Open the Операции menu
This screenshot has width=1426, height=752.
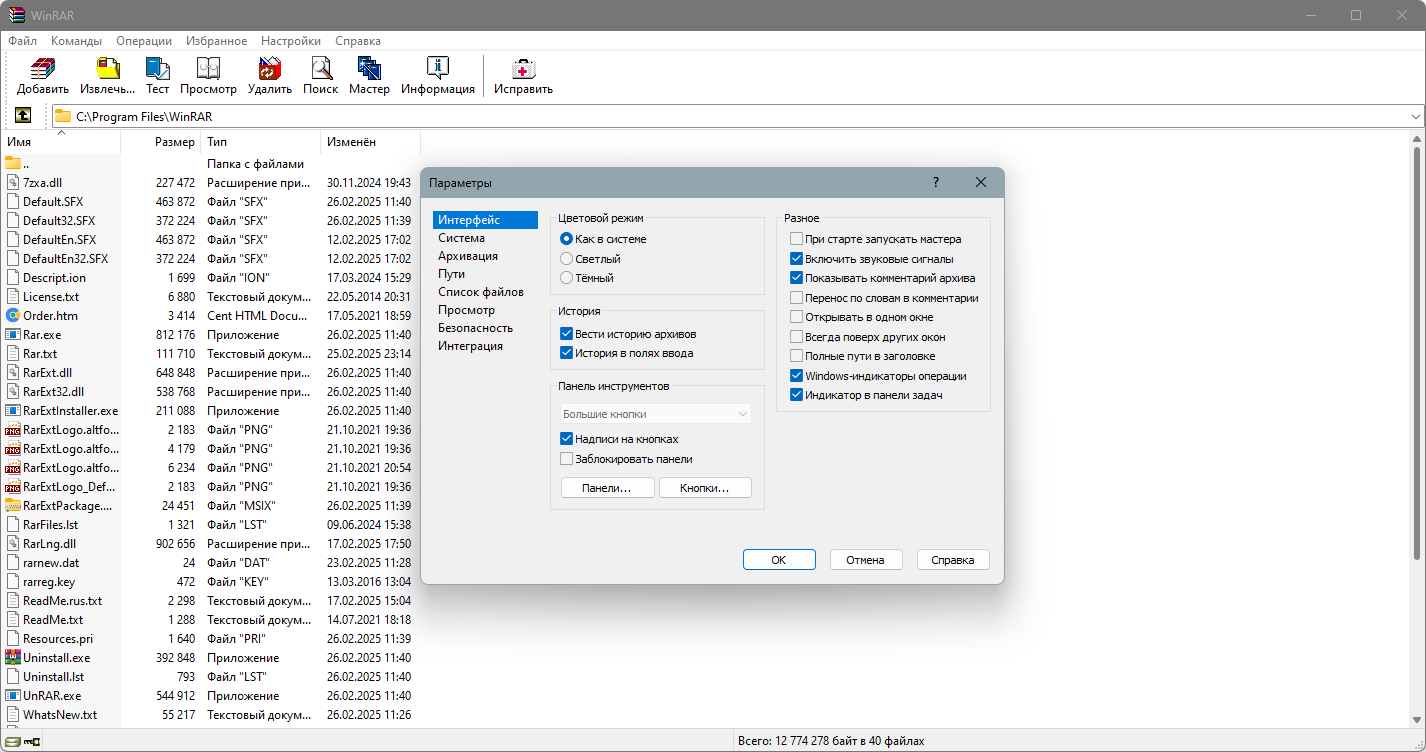[x=144, y=41]
